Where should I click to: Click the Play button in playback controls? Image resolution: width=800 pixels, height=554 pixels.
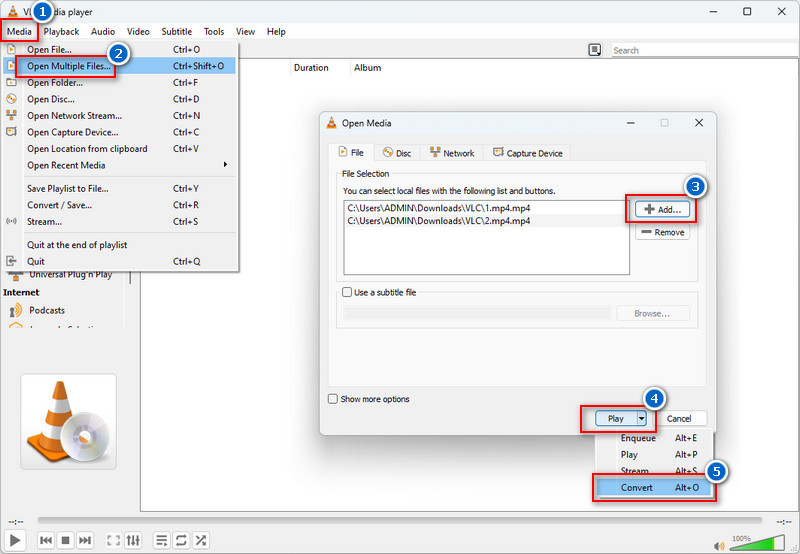click(15, 540)
